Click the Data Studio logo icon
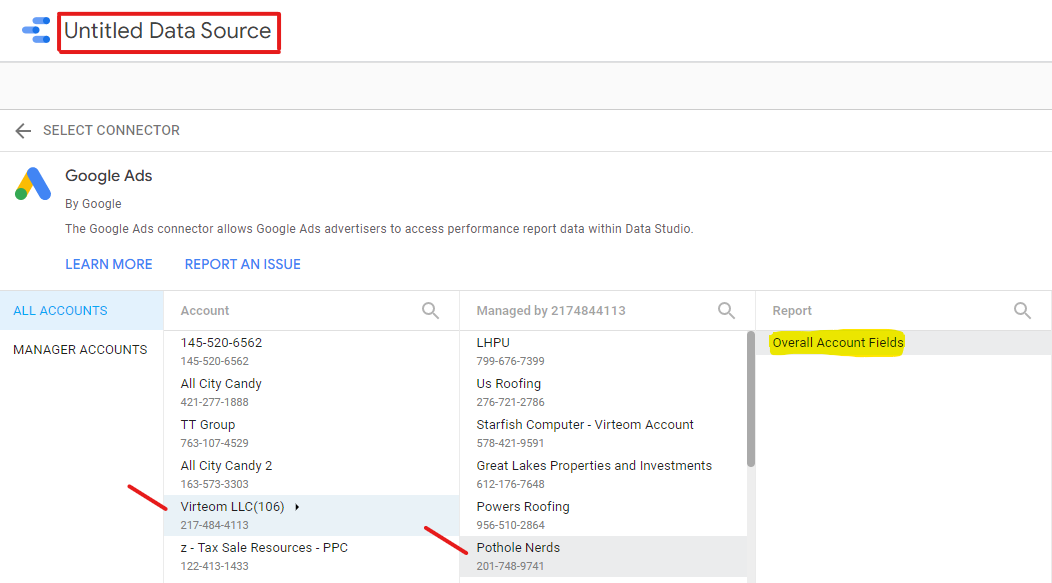The image size is (1052, 583). [x=36, y=30]
